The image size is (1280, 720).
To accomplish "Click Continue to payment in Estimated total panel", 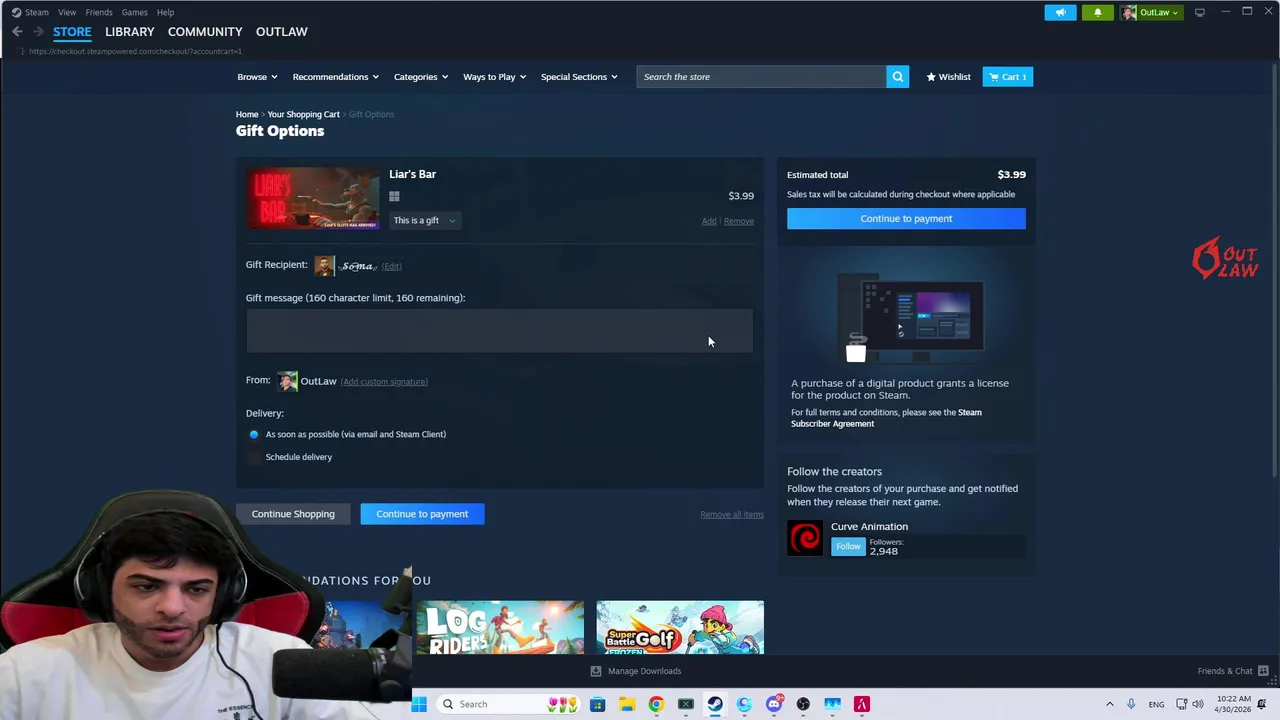I will coord(906,218).
